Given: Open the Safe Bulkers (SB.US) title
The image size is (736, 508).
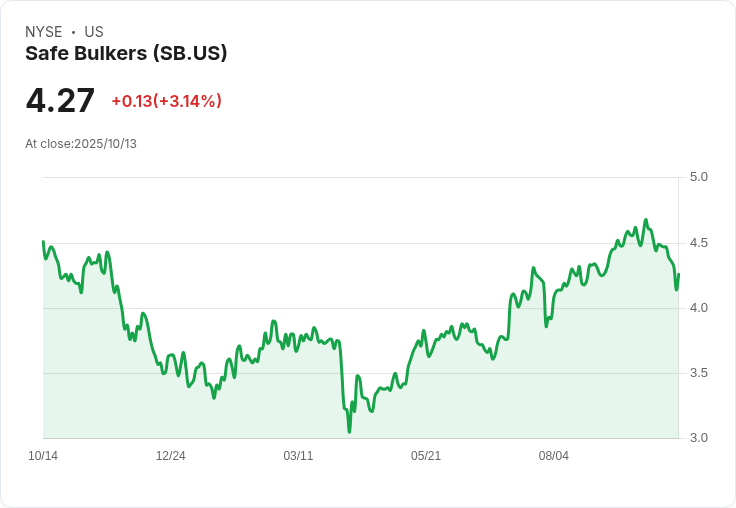Looking at the screenshot, I should pyautogui.click(x=126, y=54).
